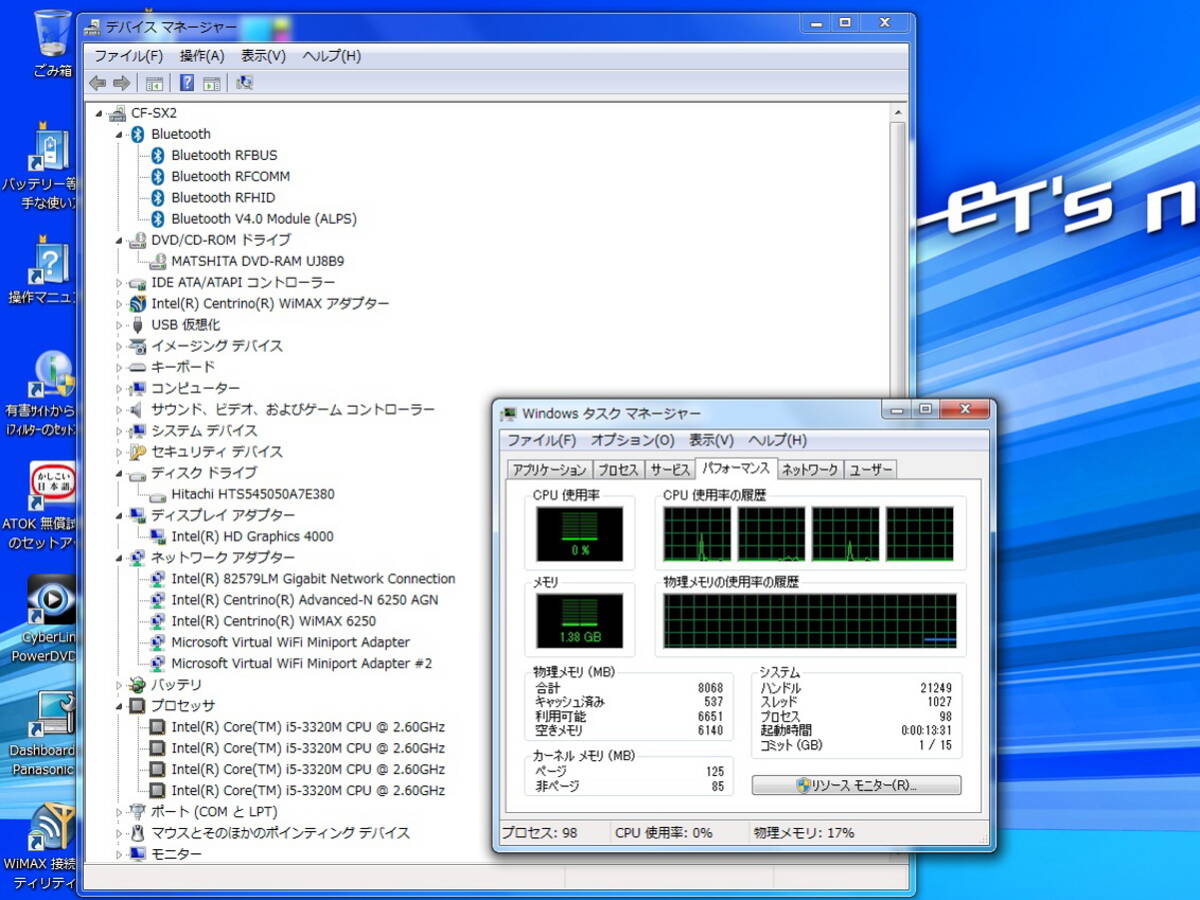1200x900 pixels.
Task: Switch to the プロセス tab in Task Manager
Action: tap(618, 469)
